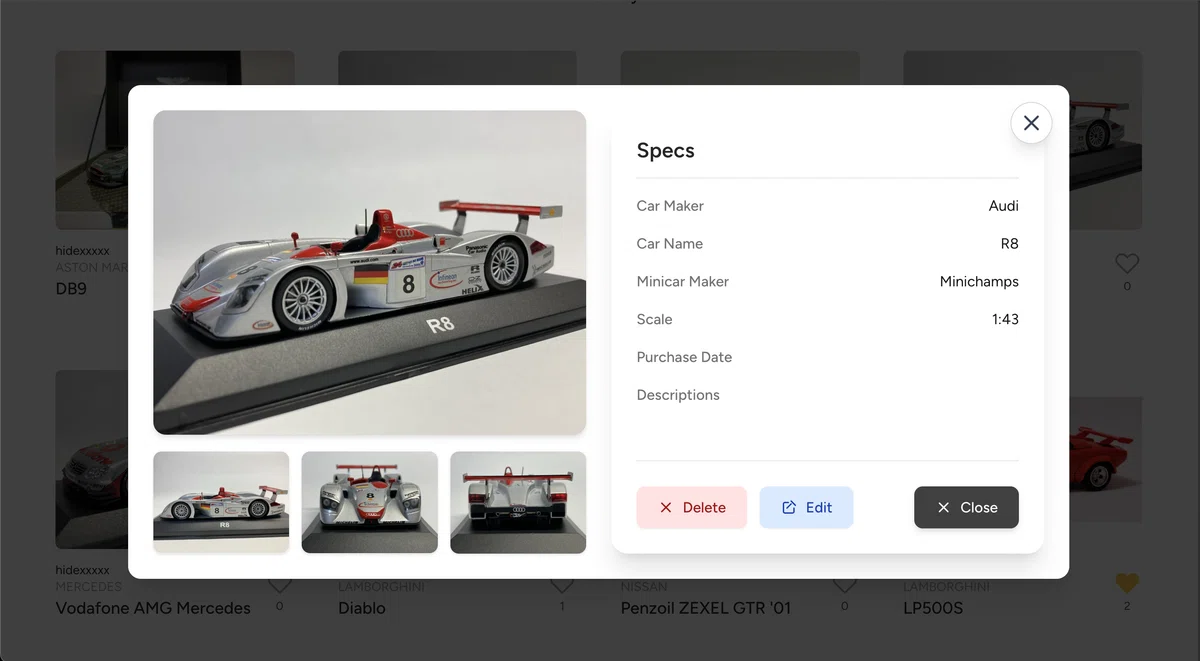This screenshot has height=661, width=1200.
Task: Click the 'Minichamps' value
Action: click(979, 282)
